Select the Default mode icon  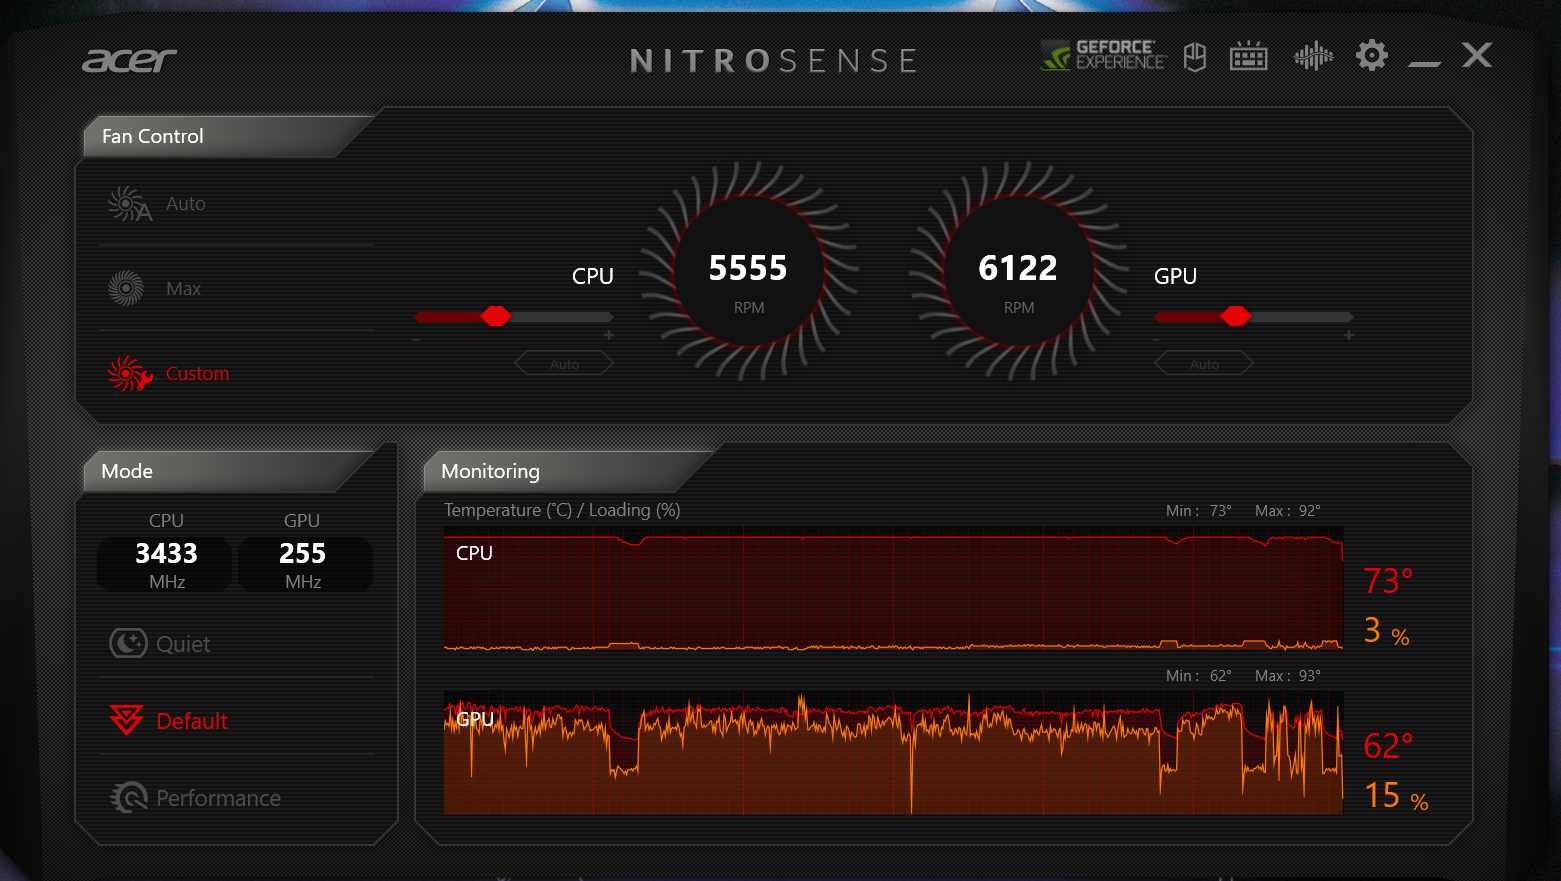click(127, 720)
